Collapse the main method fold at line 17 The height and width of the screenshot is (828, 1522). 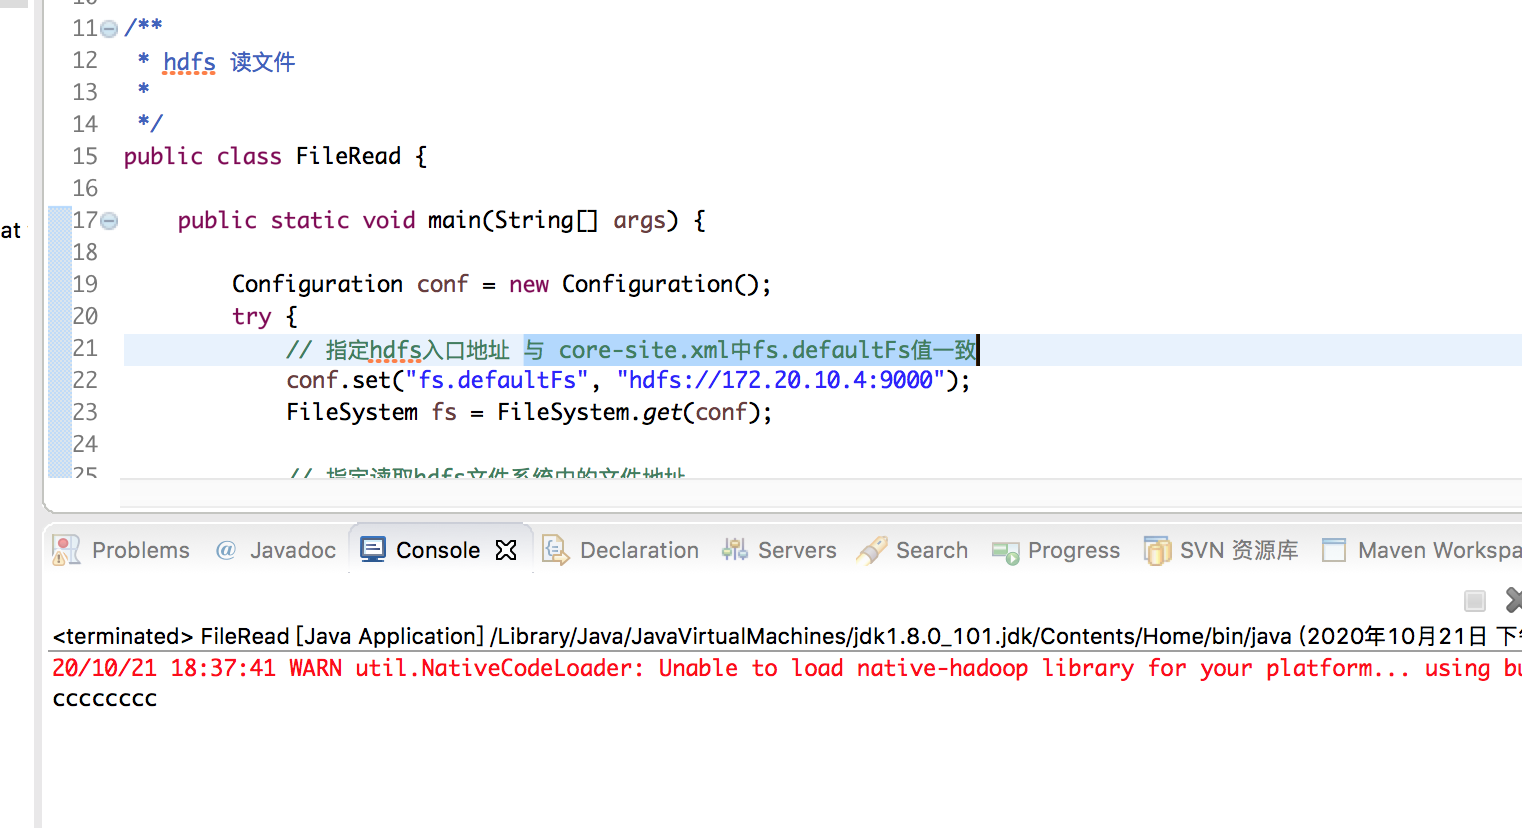110,221
